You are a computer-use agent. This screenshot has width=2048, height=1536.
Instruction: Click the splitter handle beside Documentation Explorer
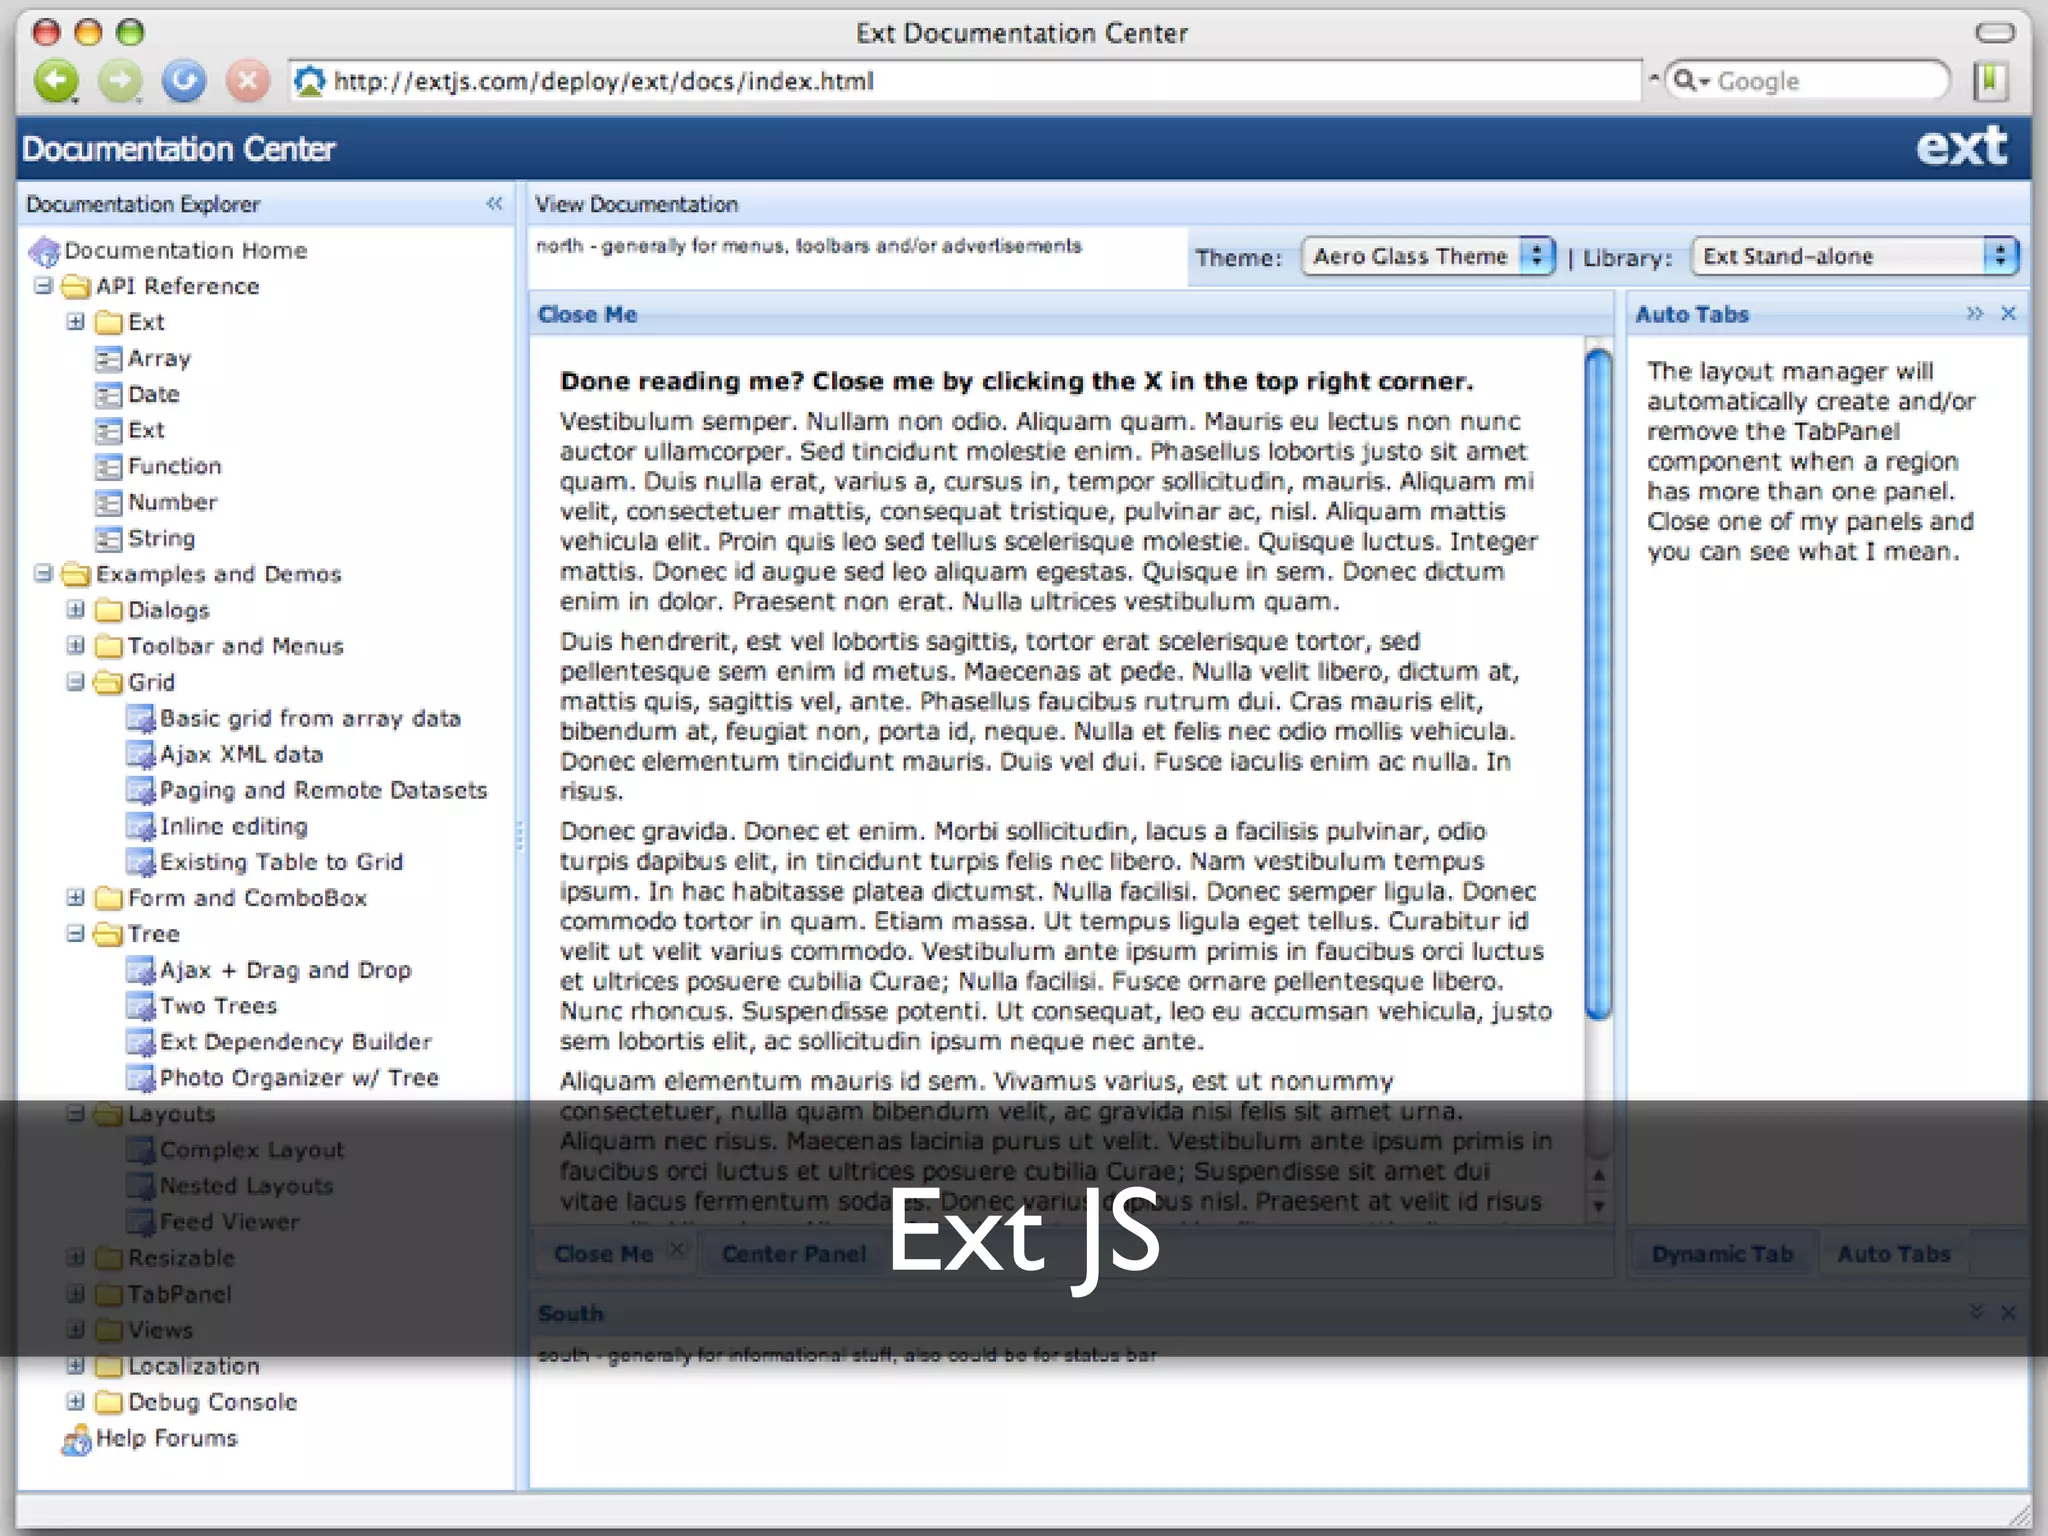point(520,836)
